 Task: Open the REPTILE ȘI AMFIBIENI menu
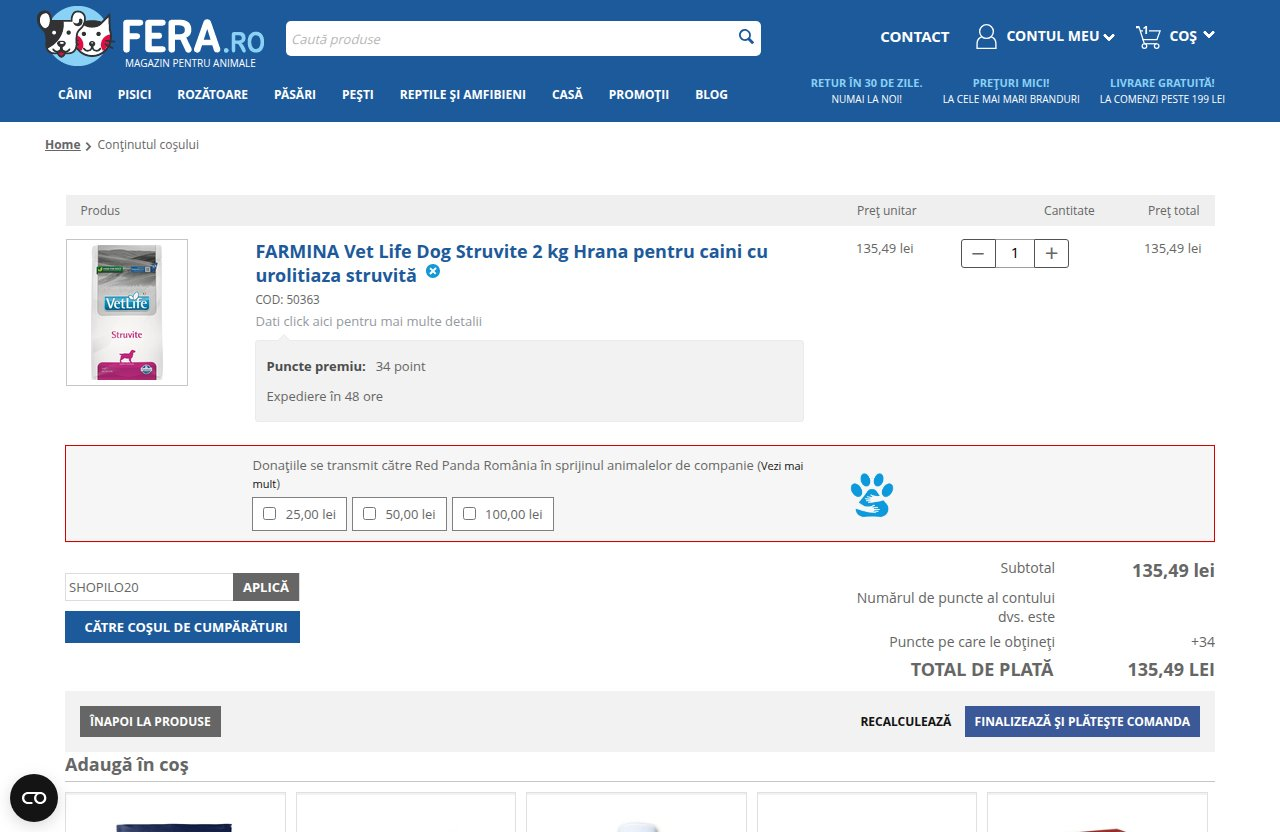[x=462, y=95]
